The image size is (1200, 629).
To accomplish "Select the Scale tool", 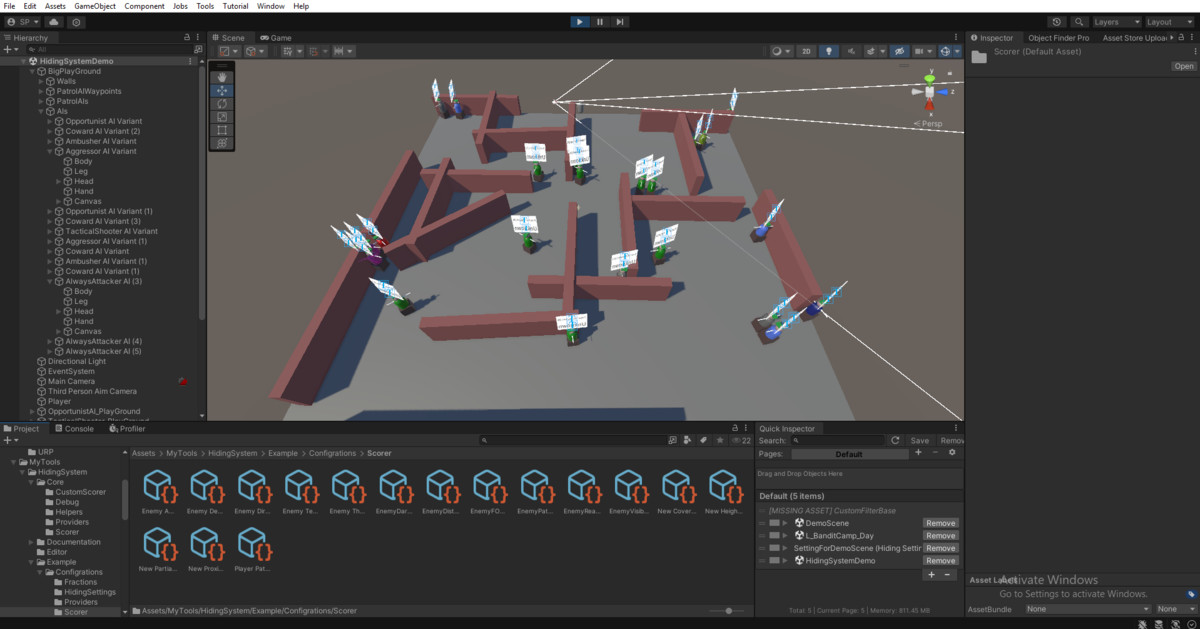I will pyautogui.click(x=222, y=116).
